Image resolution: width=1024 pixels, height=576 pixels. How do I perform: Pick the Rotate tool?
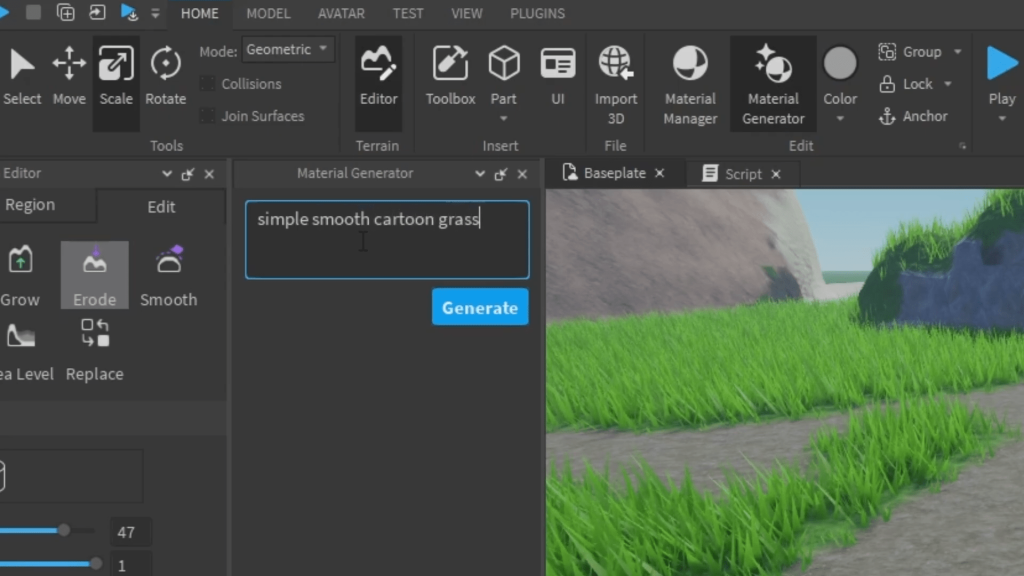pos(165,77)
